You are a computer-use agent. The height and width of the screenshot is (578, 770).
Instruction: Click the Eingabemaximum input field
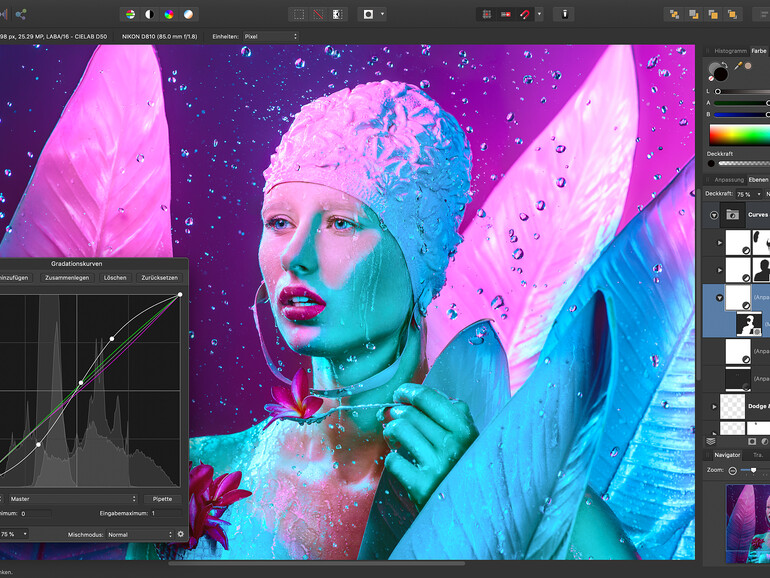click(165, 513)
